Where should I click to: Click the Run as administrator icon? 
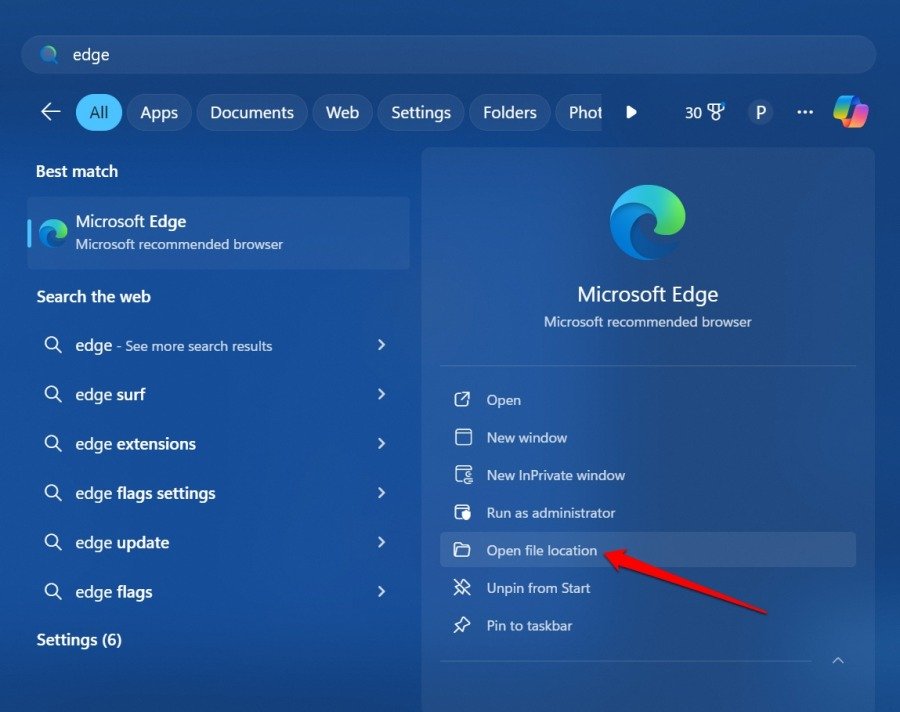point(464,512)
